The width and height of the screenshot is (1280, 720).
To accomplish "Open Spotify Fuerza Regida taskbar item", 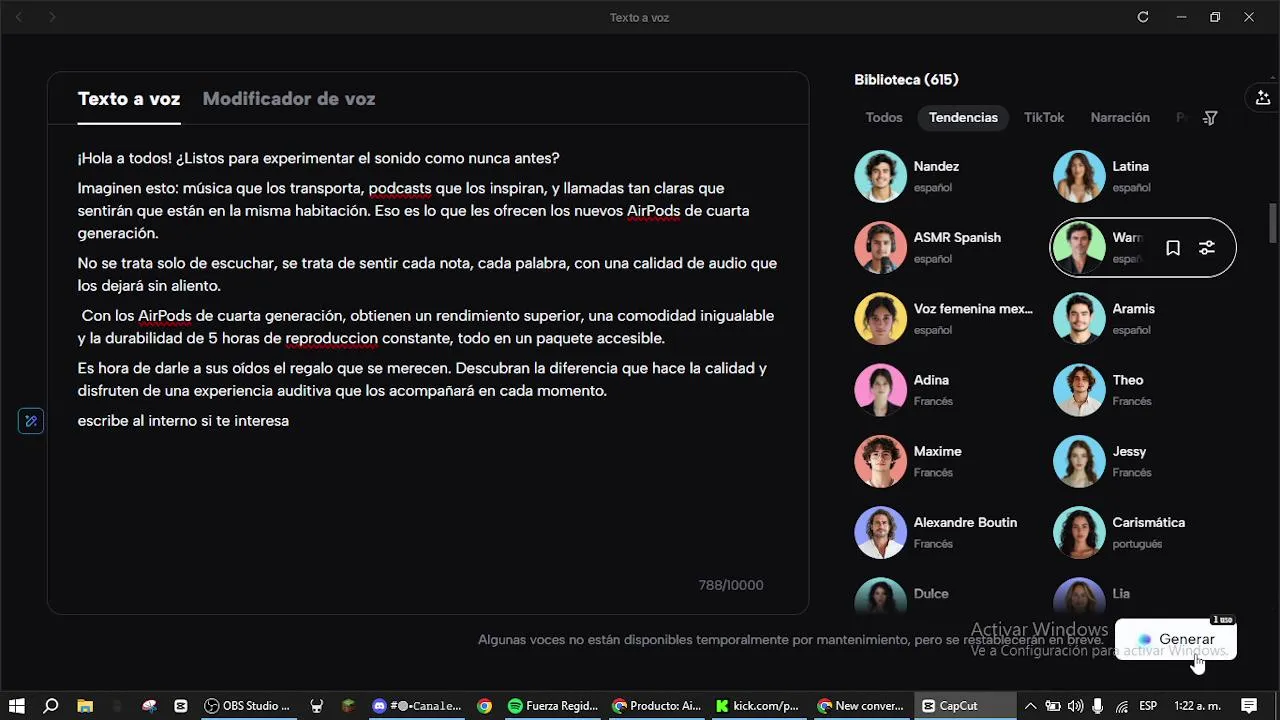I will [552, 705].
